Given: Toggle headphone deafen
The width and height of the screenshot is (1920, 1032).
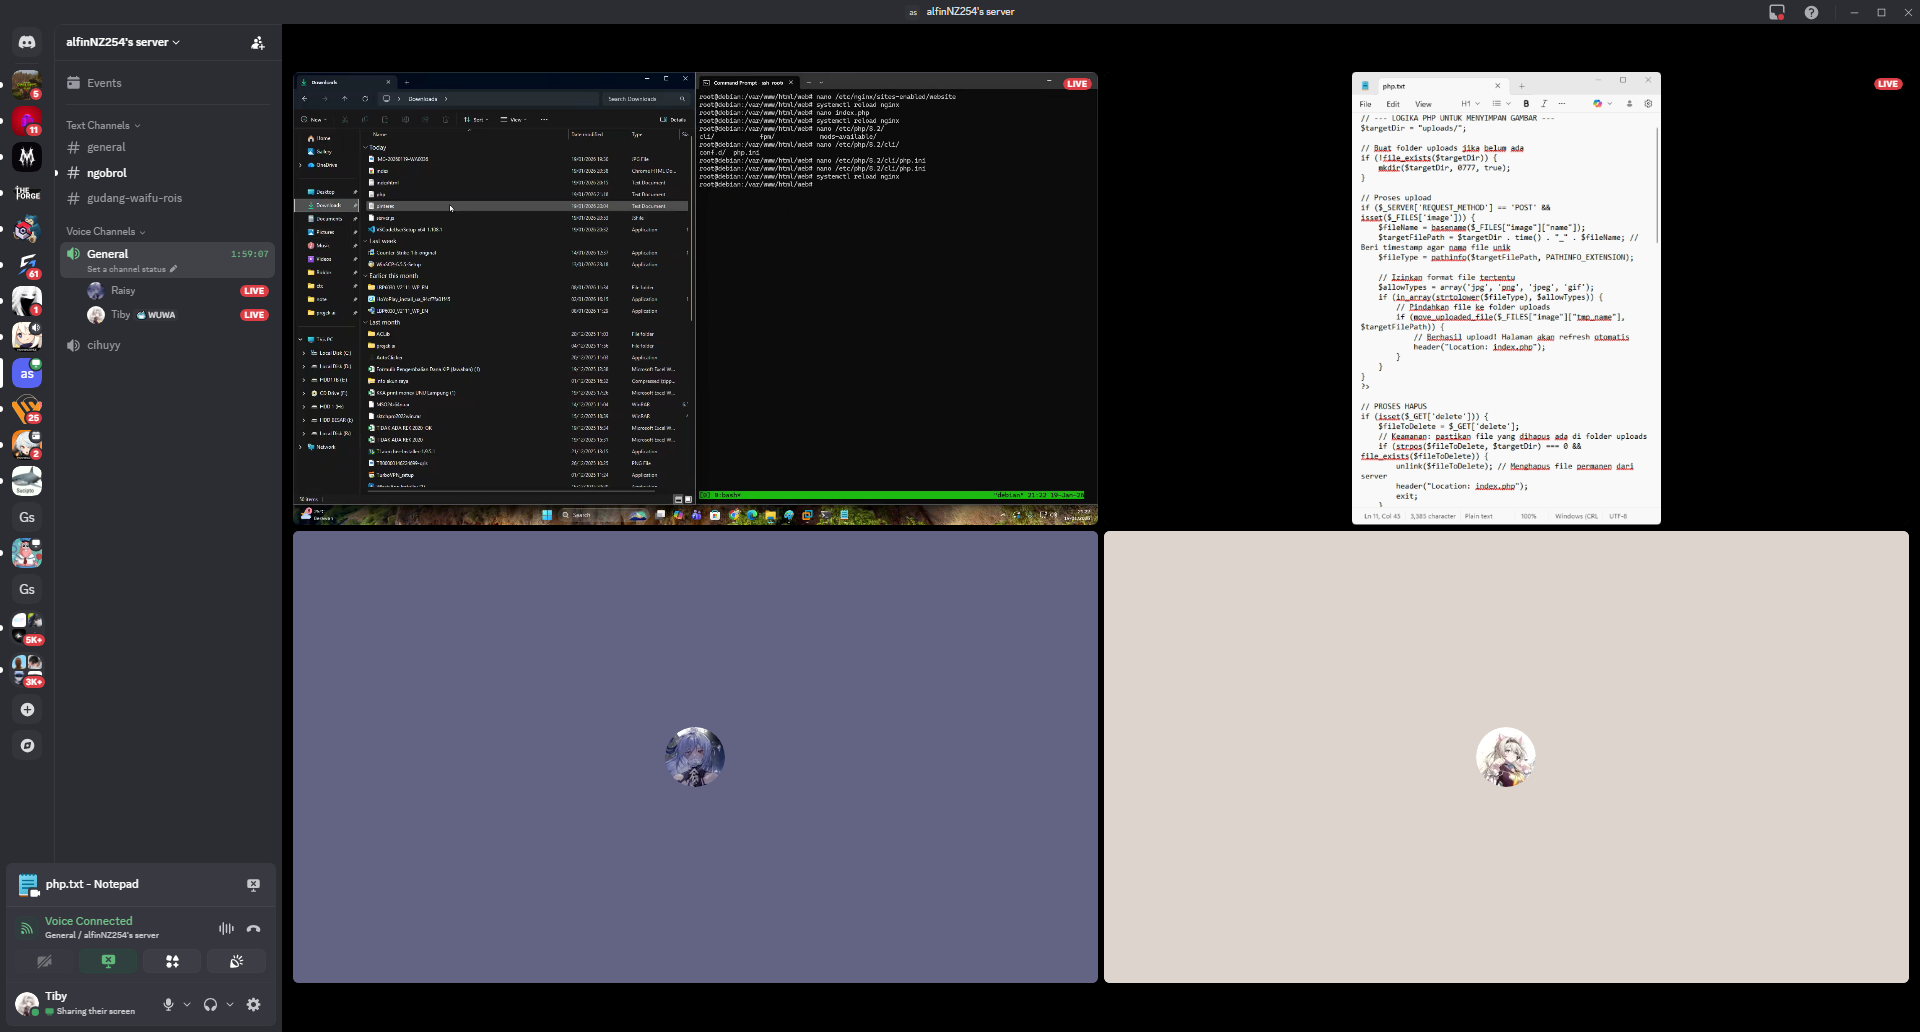Looking at the screenshot, I should tap(210, 1004).
